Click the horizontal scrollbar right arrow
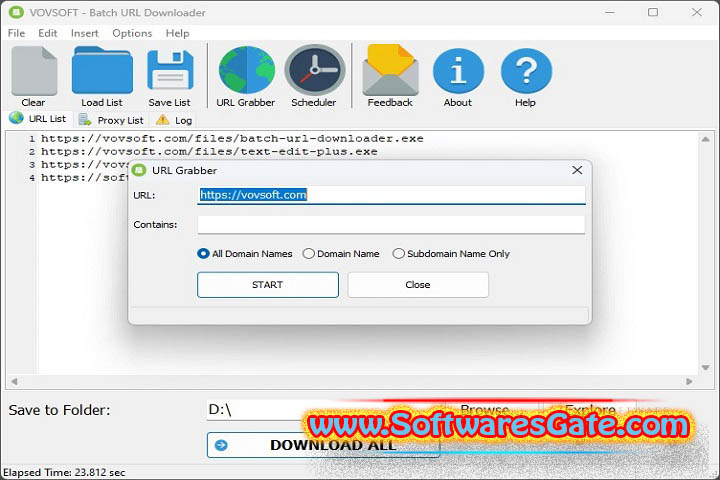The height and width of the screenshot is (480, 720). click(689, 381)
